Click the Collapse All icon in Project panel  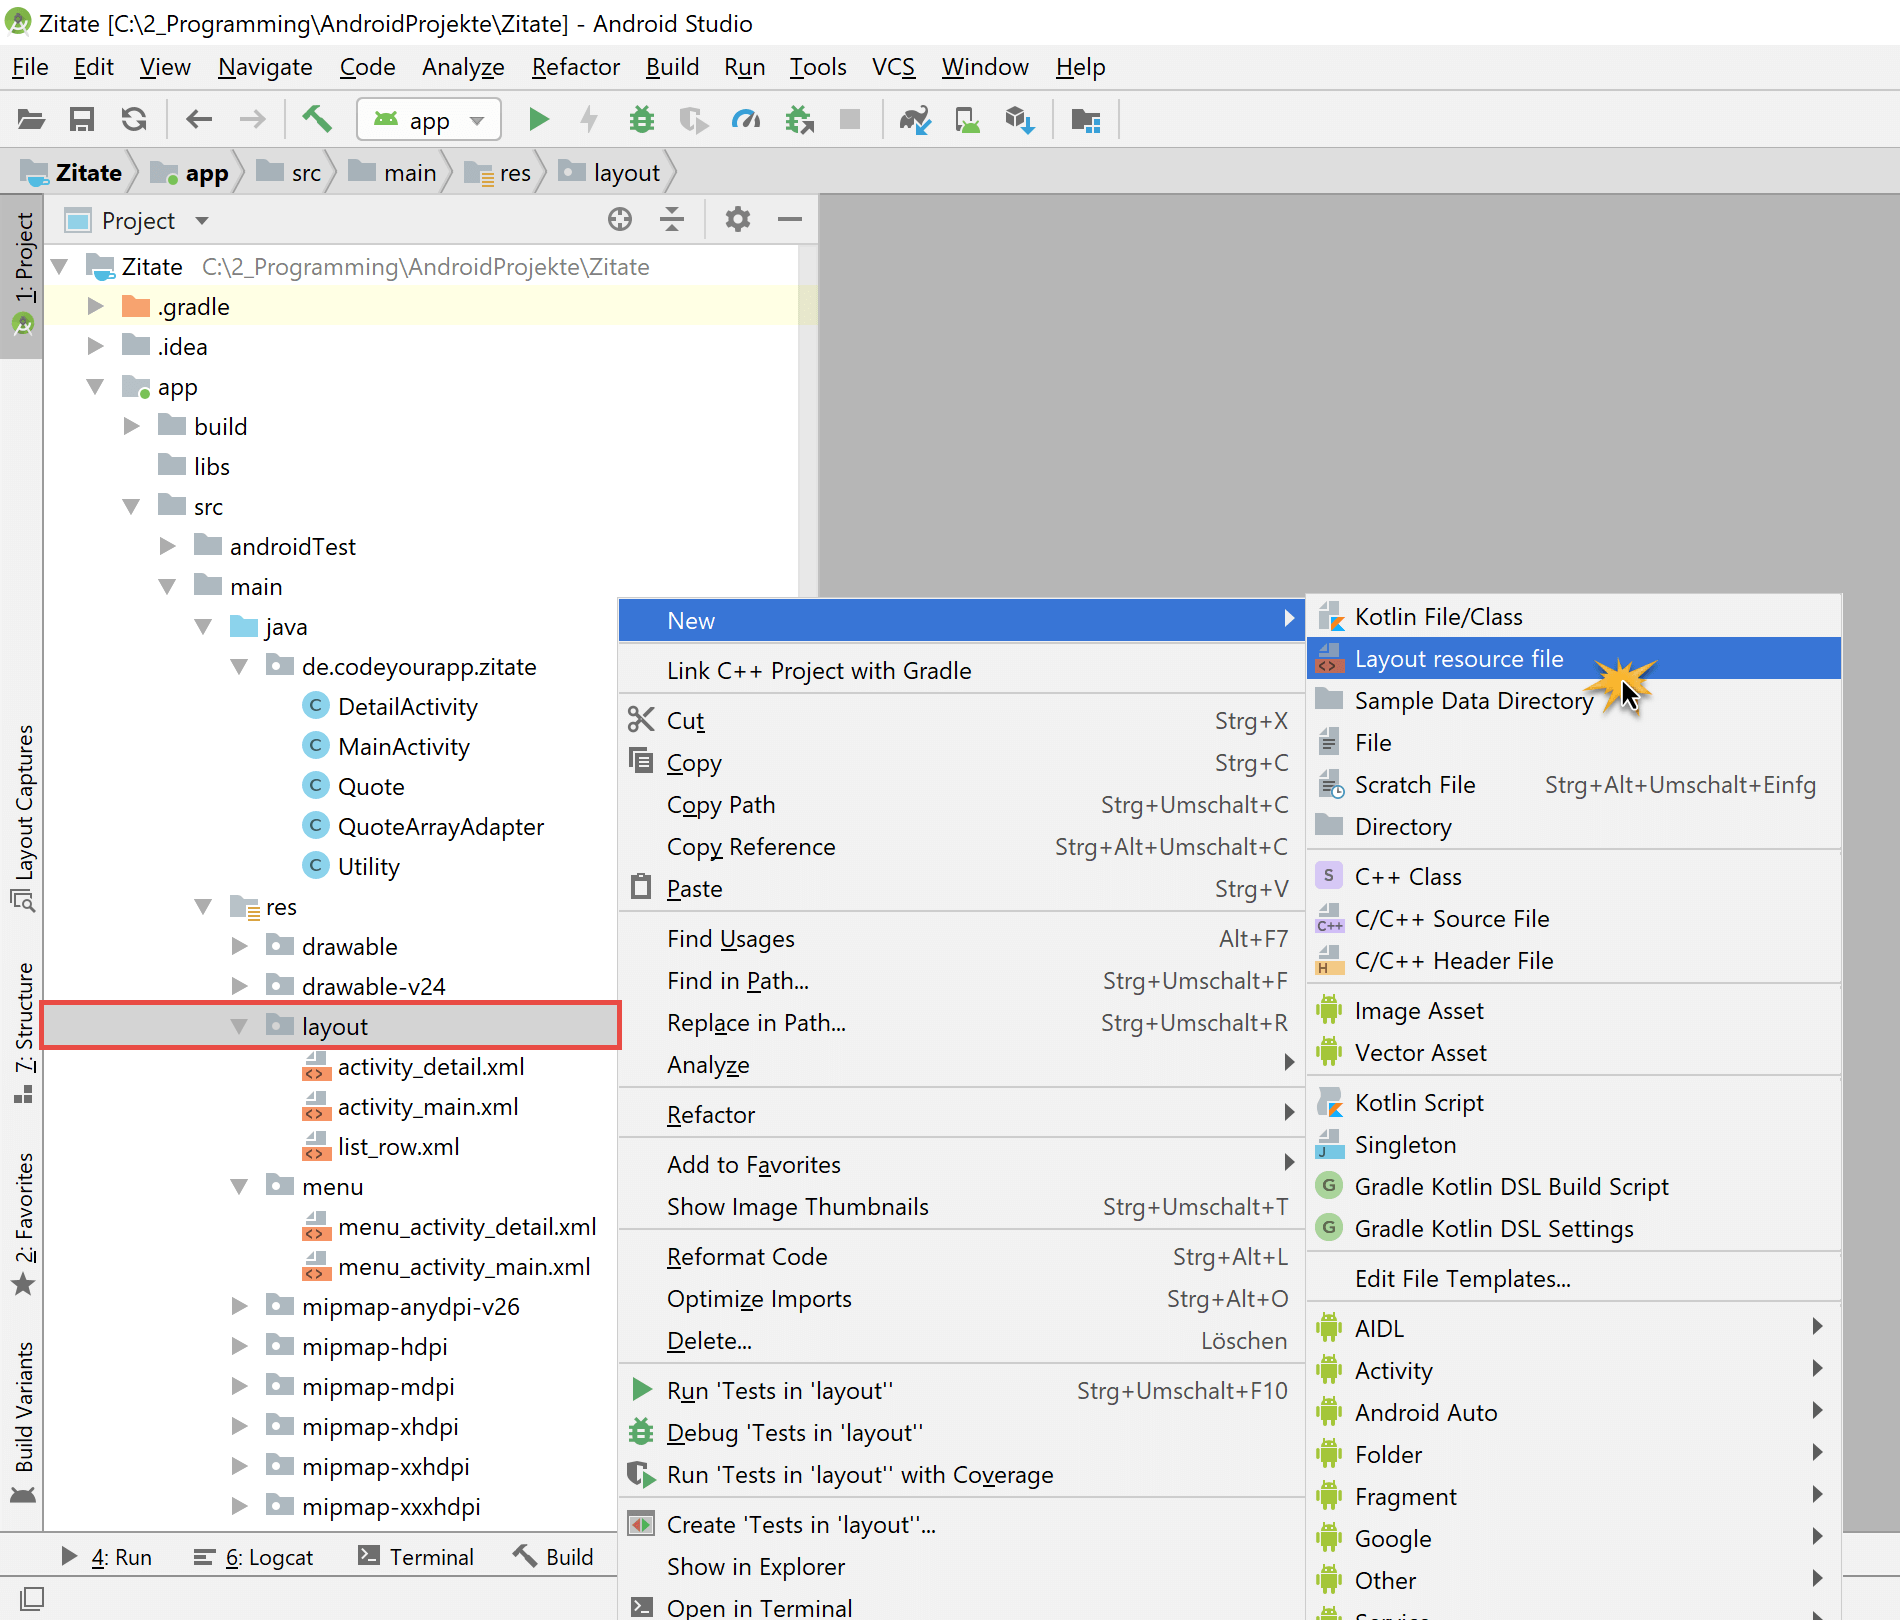(x=672, y=219)
